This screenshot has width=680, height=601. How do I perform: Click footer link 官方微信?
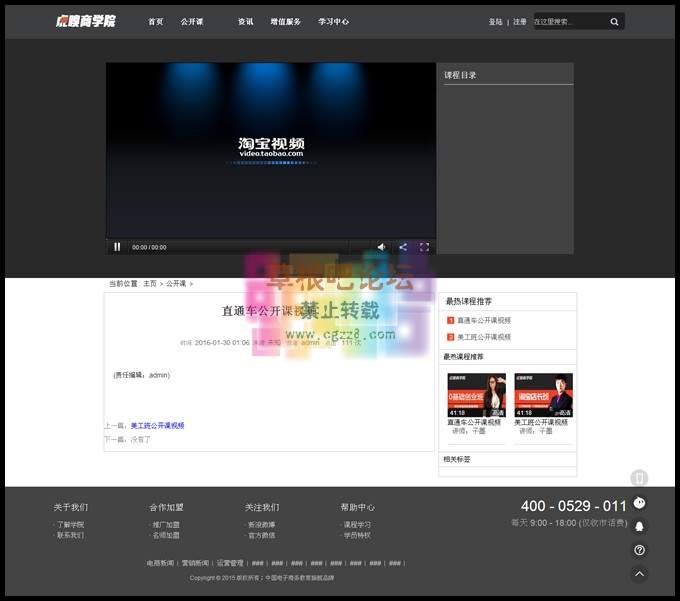(x=262, y=535)
